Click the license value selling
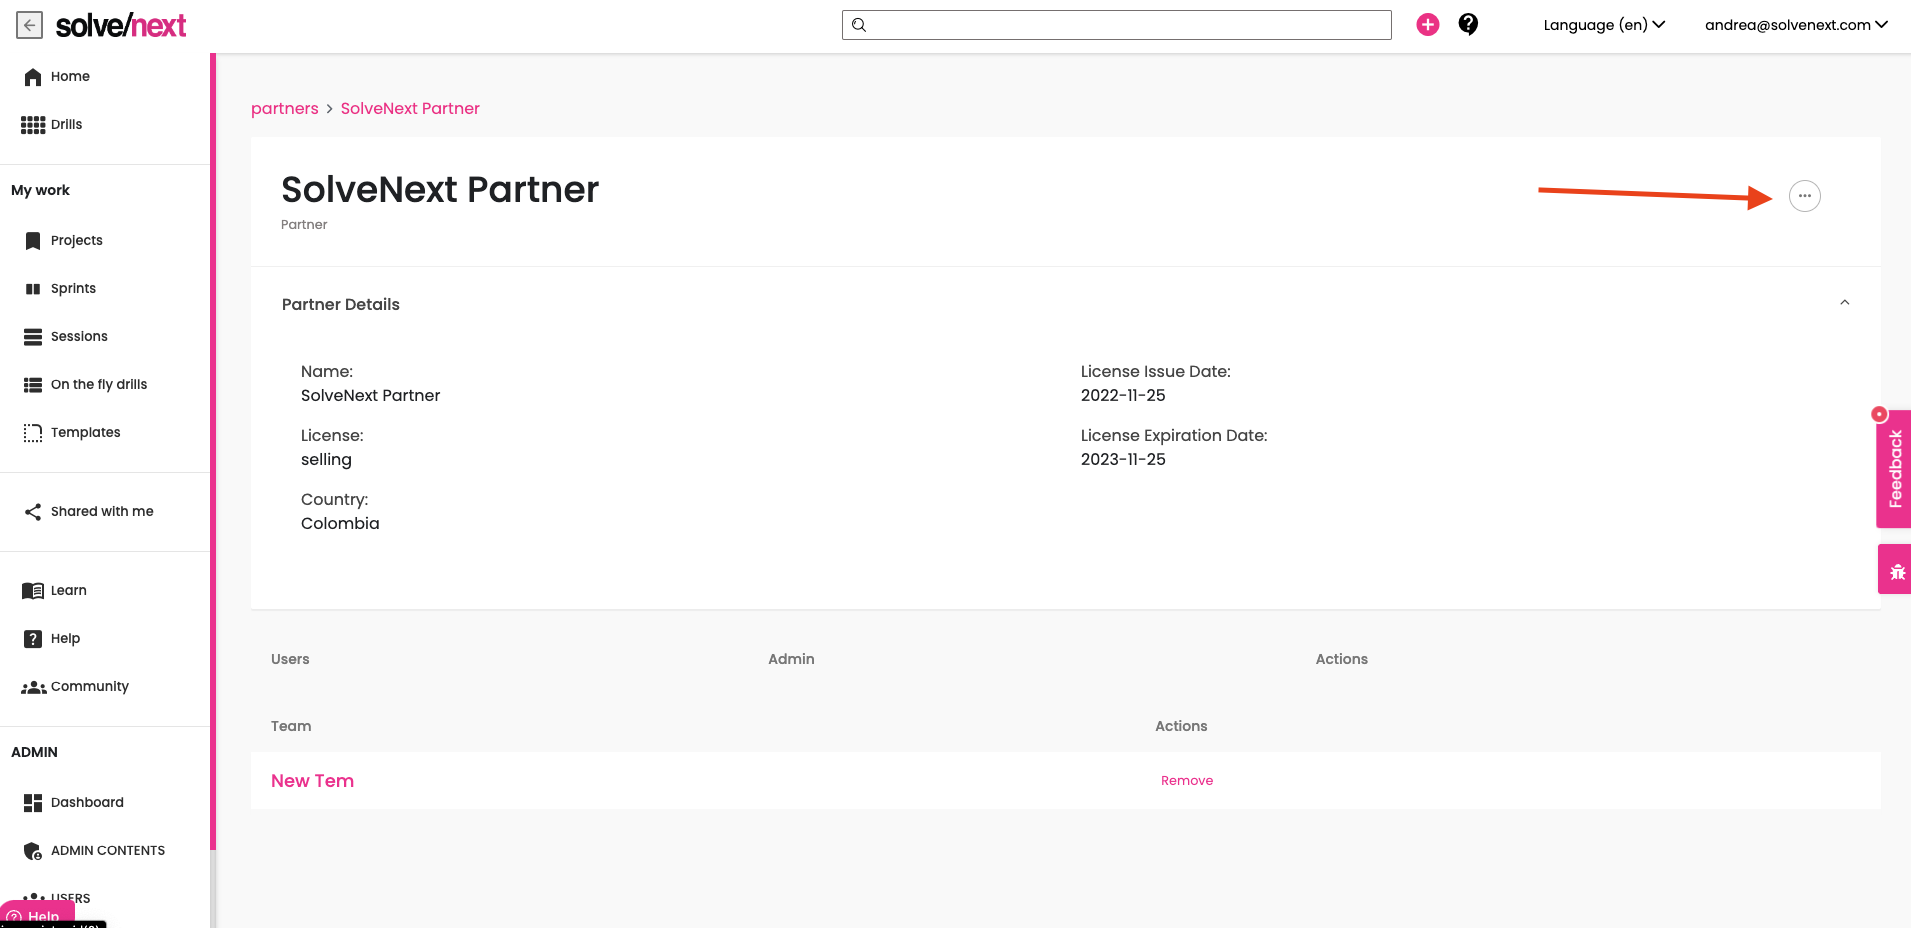 coord(326,460)
